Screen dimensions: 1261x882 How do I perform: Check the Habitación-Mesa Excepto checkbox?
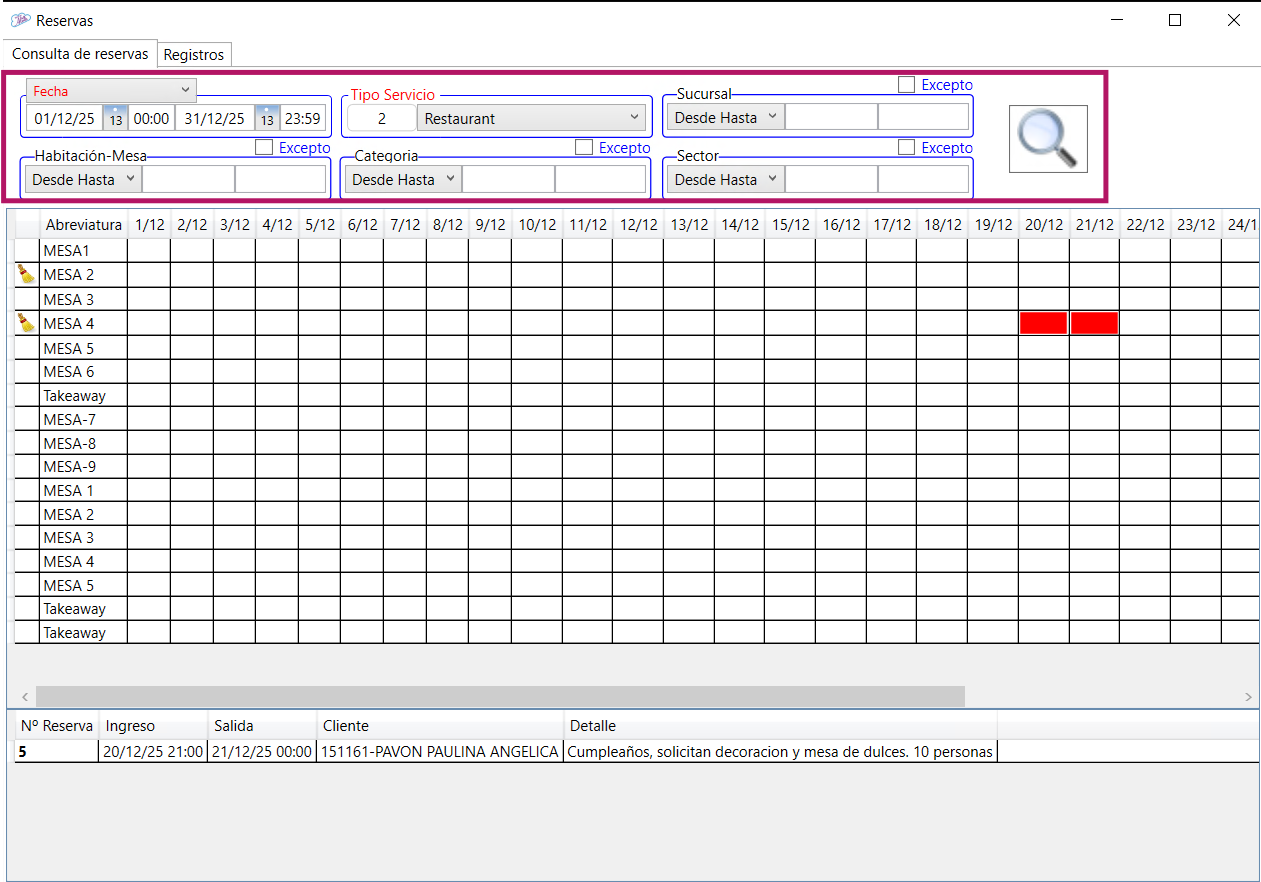(264, 147)
